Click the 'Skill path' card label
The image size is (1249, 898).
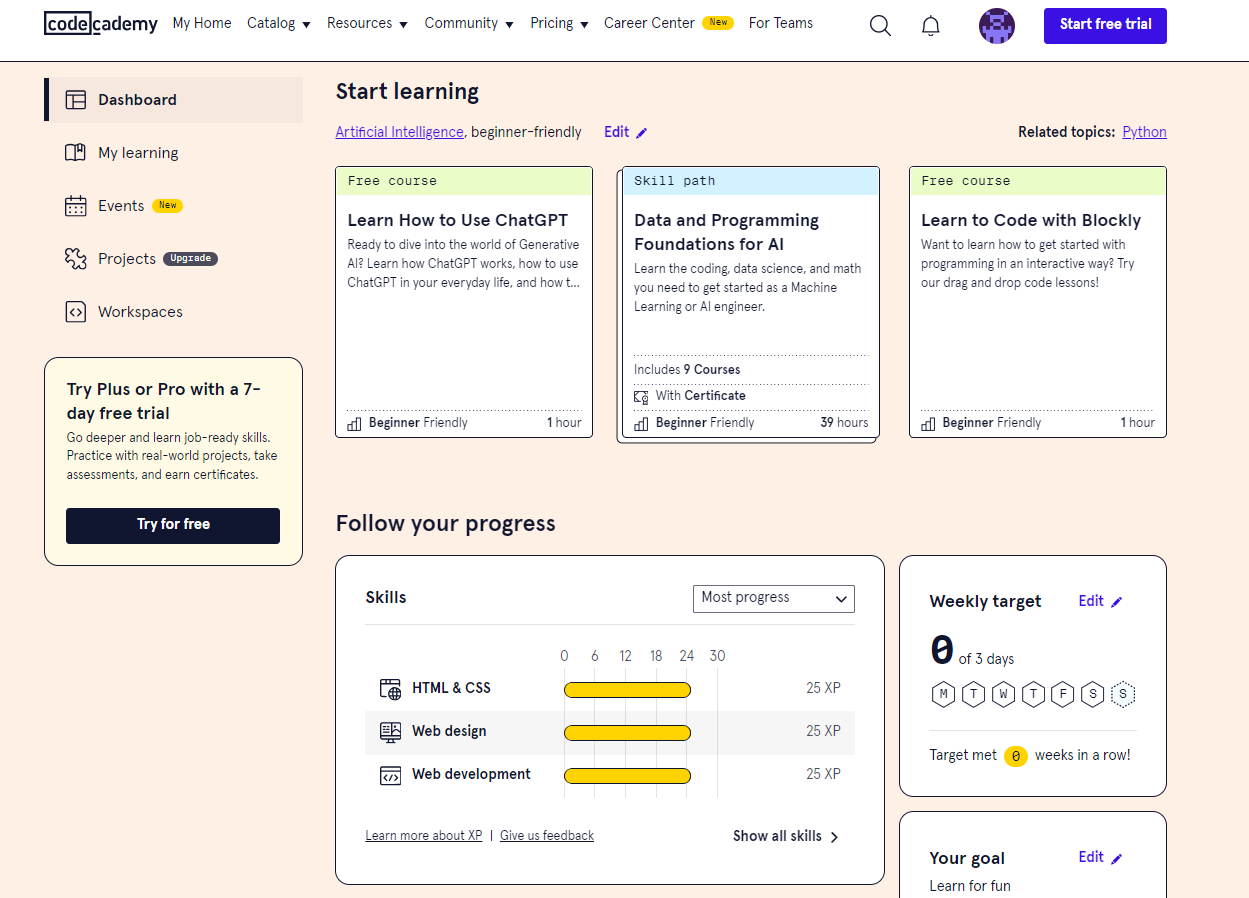pyautogui.click(x=675, y=181)
